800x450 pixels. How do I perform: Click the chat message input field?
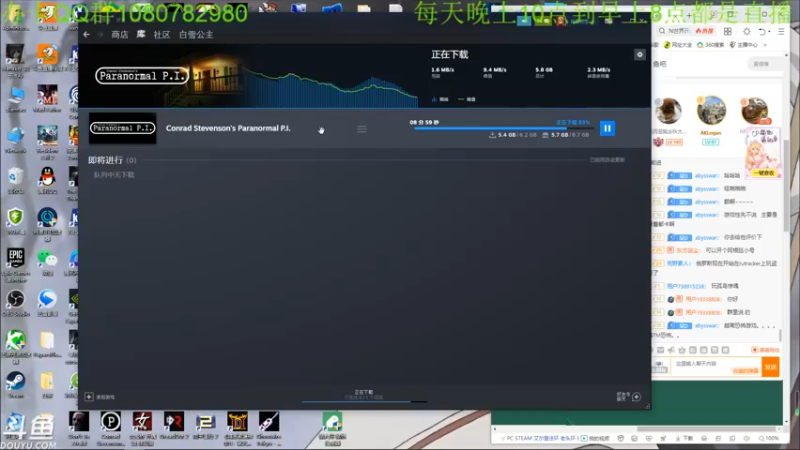point(715,367)
